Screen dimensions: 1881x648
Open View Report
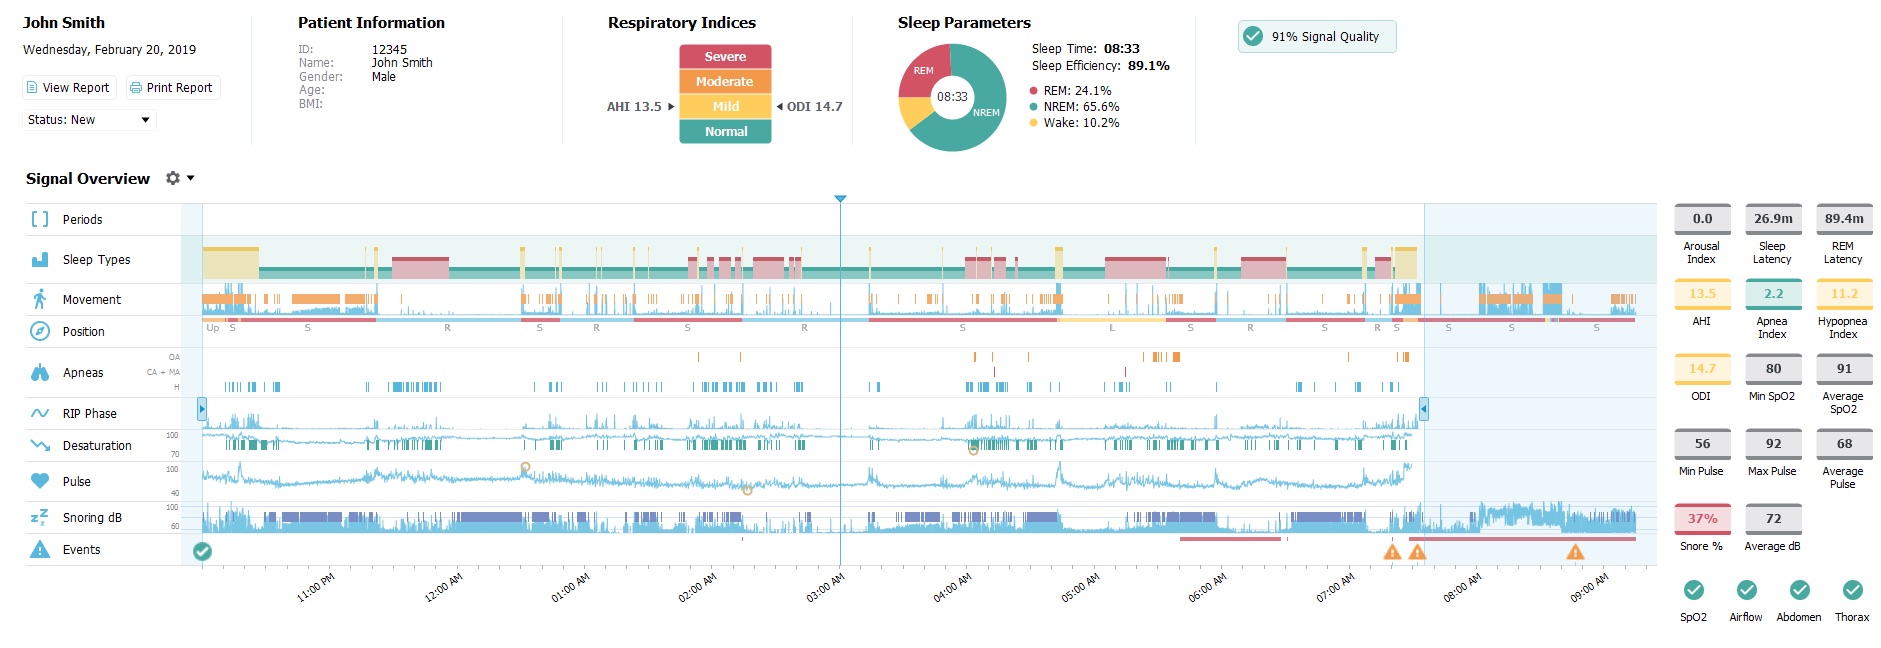pyautogui.click(x=69, y=88)
